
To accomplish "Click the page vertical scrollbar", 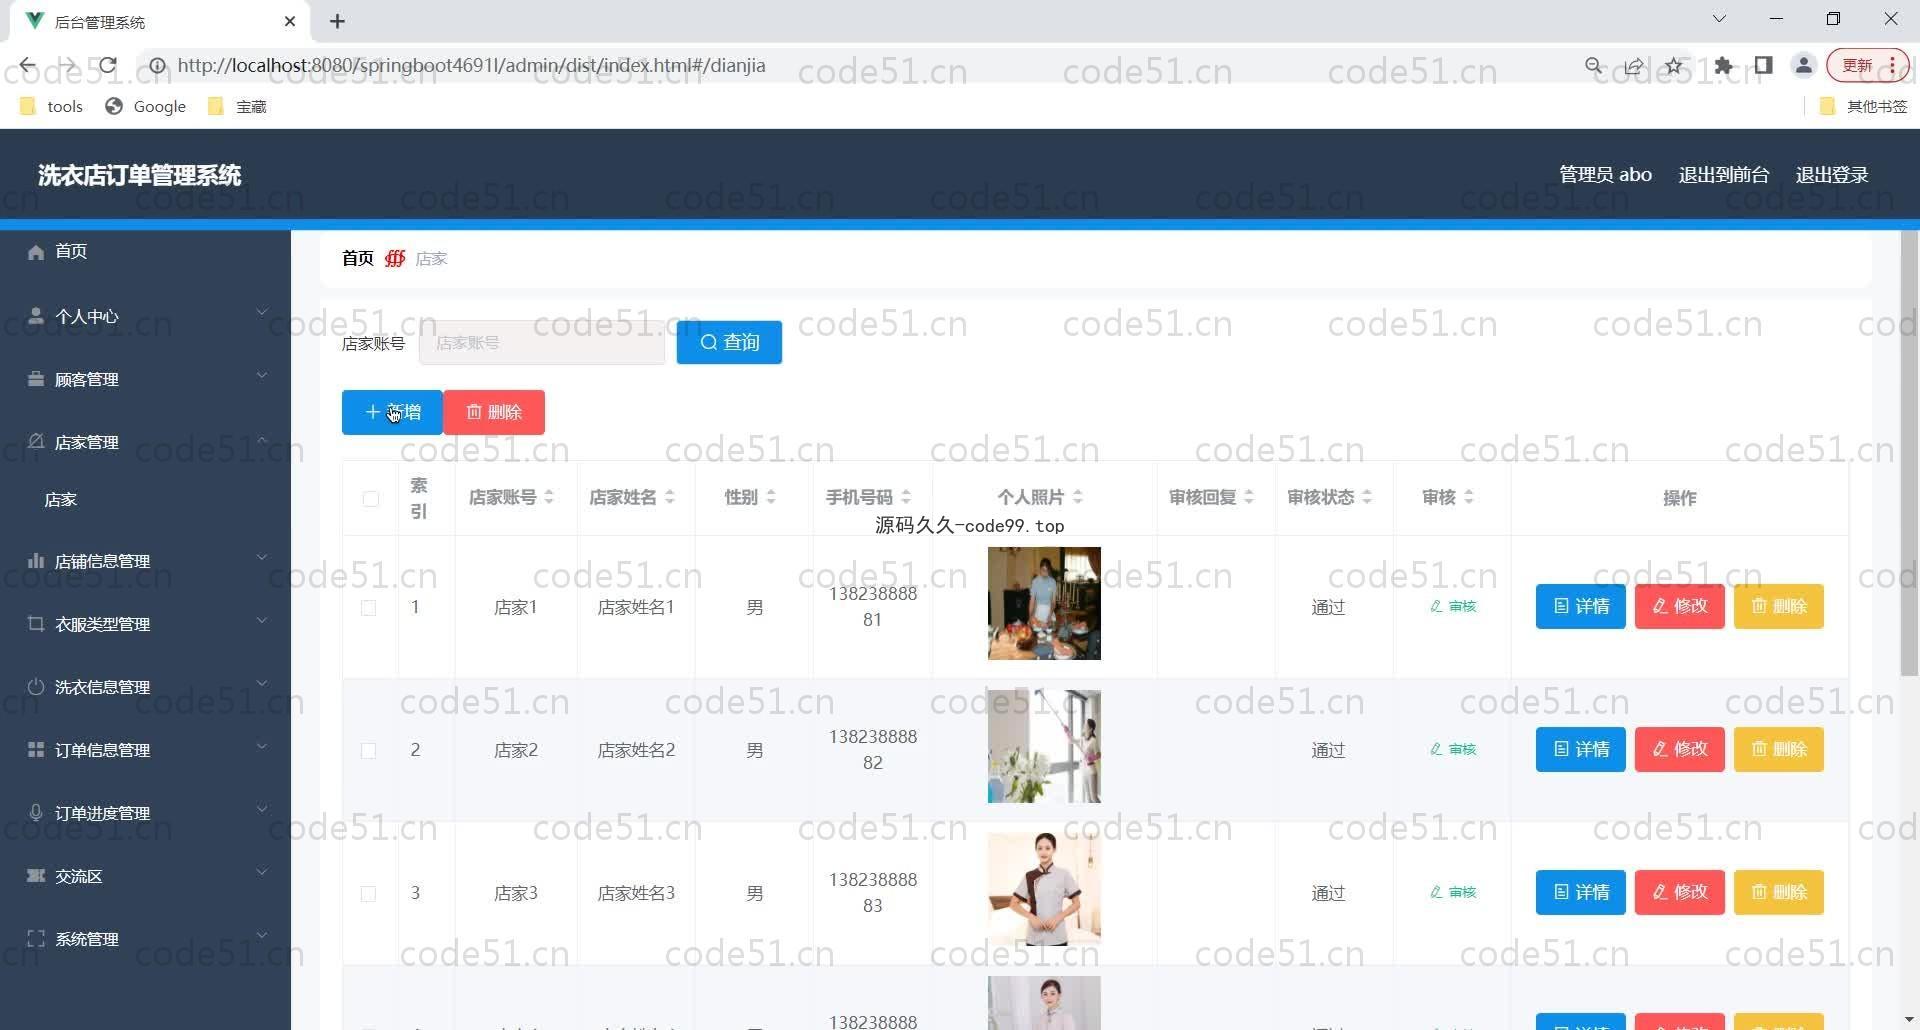I will pyautogui.click(x=1909, y=454).
